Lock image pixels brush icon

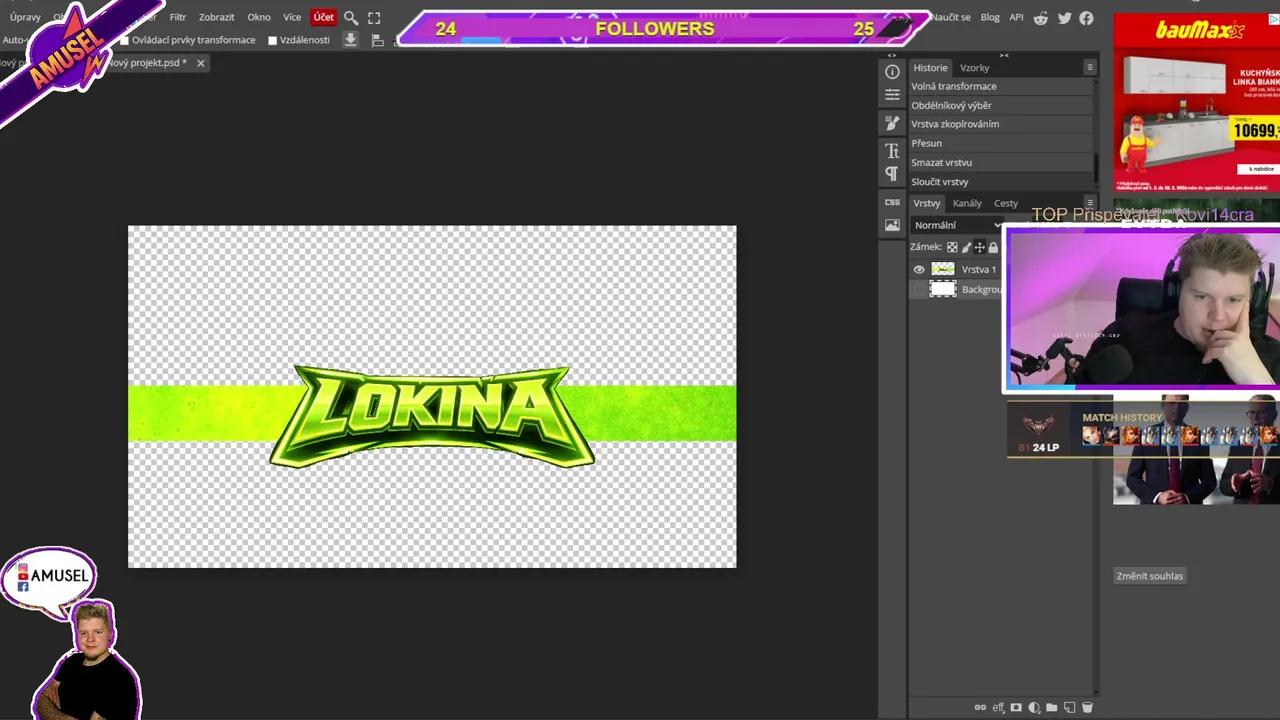[966, 247]
